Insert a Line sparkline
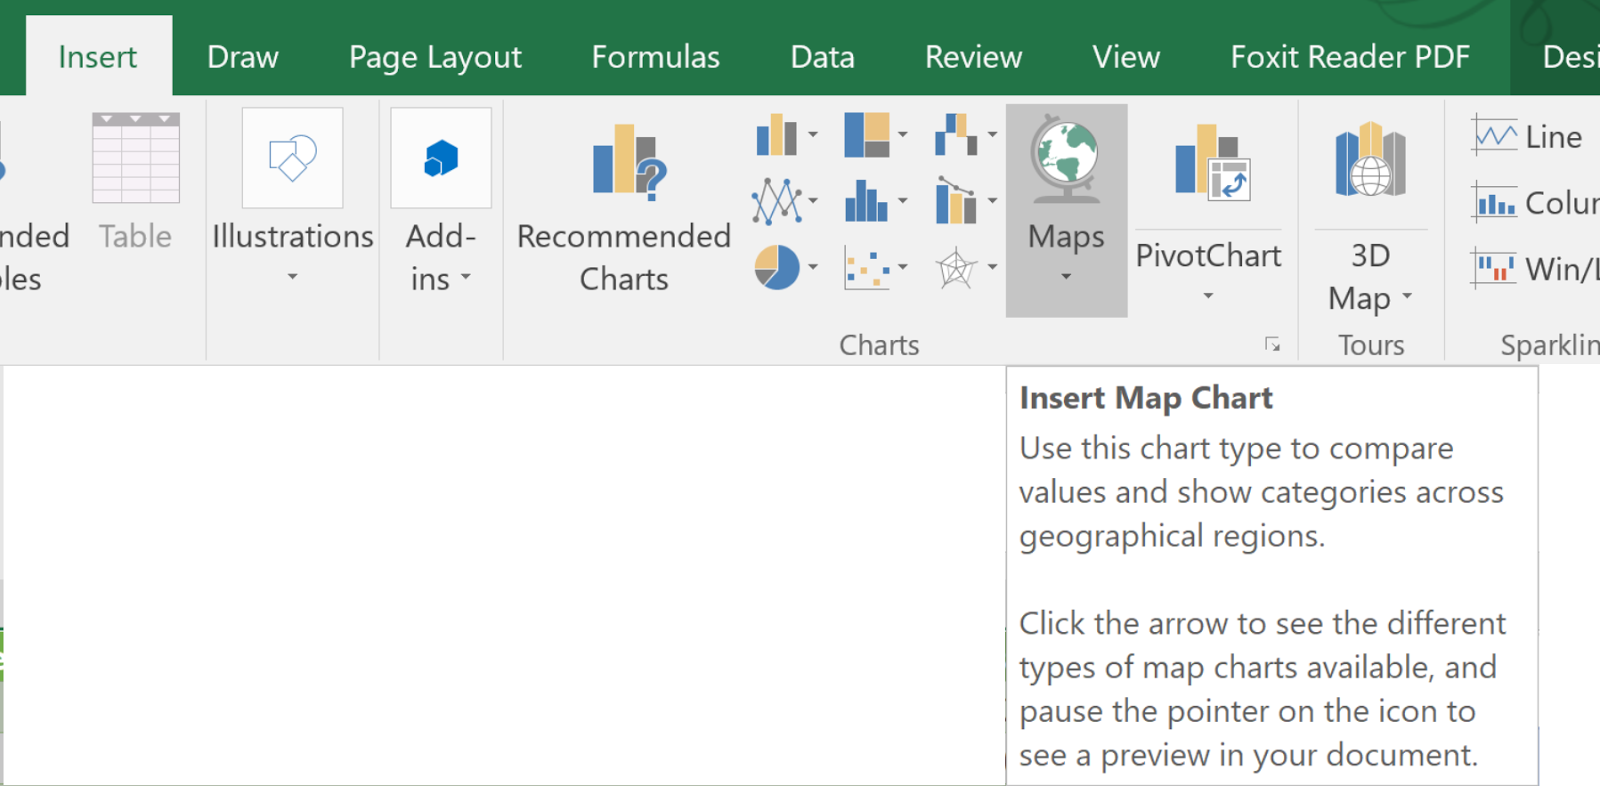Image resolution: width=1600 pixels, height=786 pixels. pos(1527,137)
